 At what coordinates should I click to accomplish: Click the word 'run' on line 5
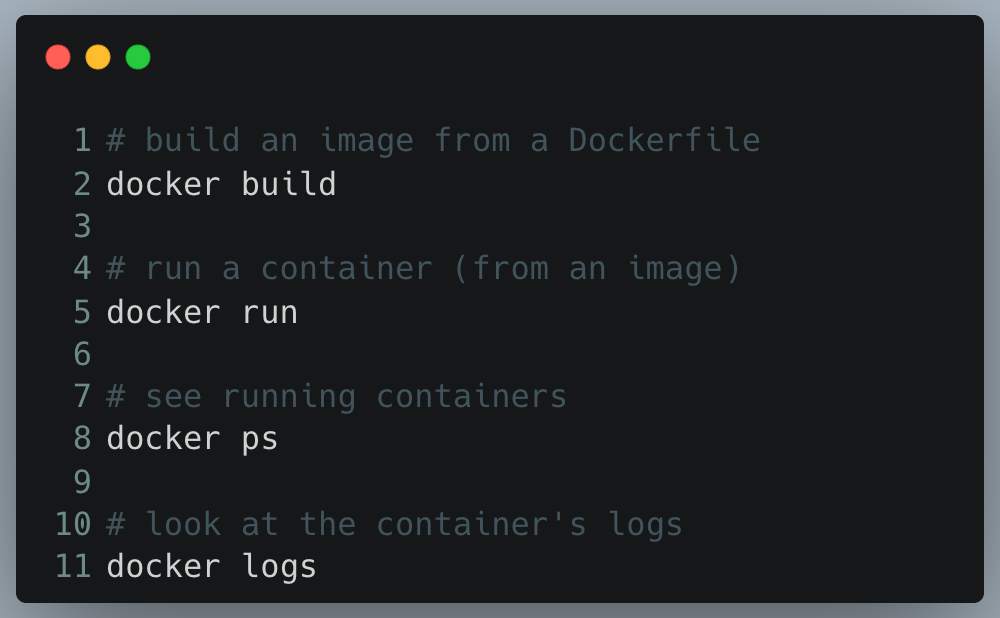[269, 312]
